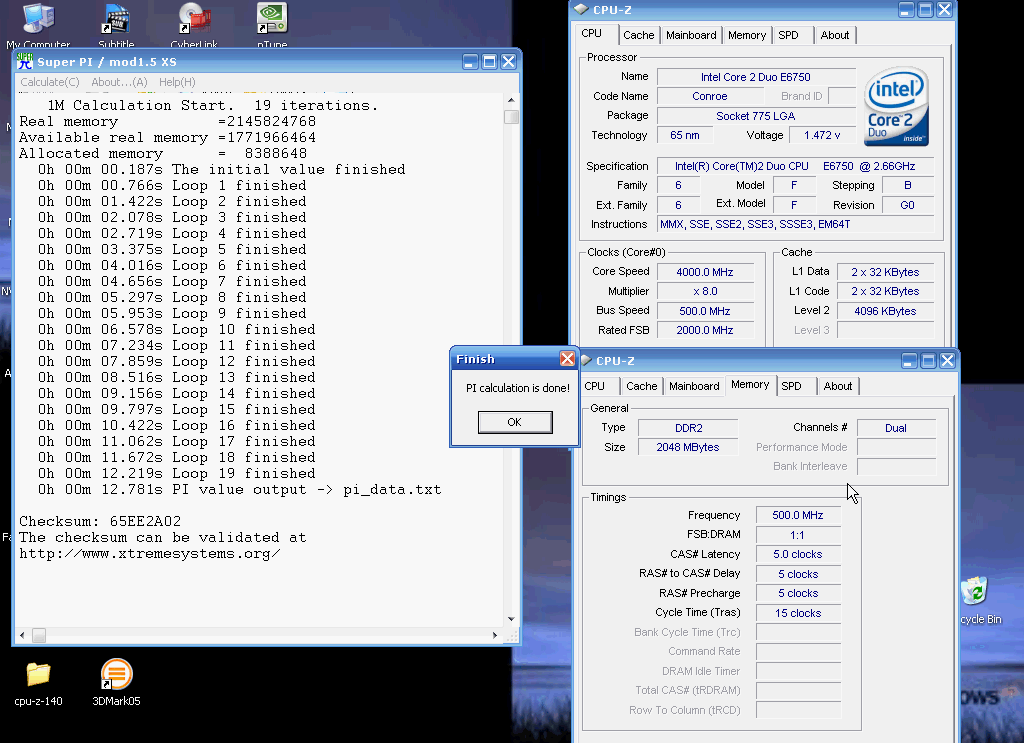The image size is (1024, 743).
Task: Launch the nTune desktop shortcut
Action: (x=272, y=18)
